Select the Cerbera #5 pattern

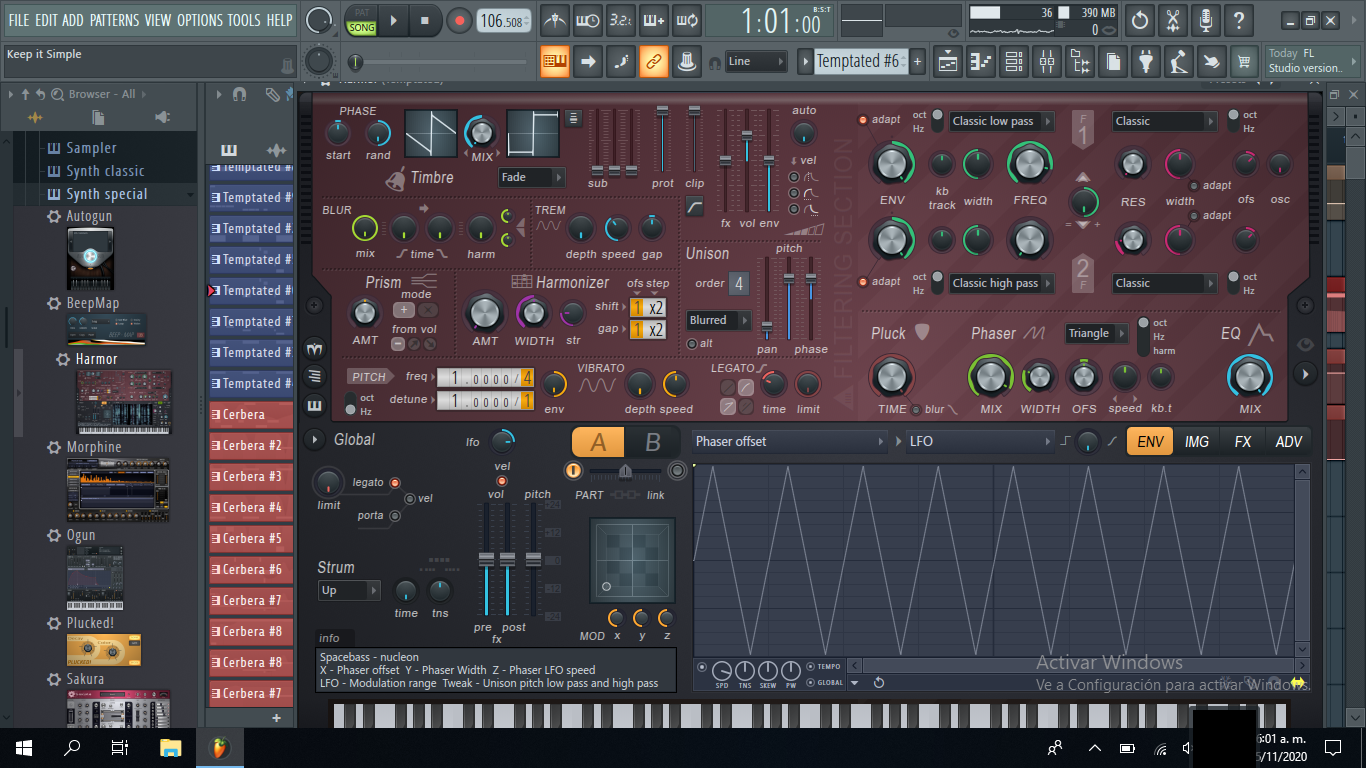point(251,538)
